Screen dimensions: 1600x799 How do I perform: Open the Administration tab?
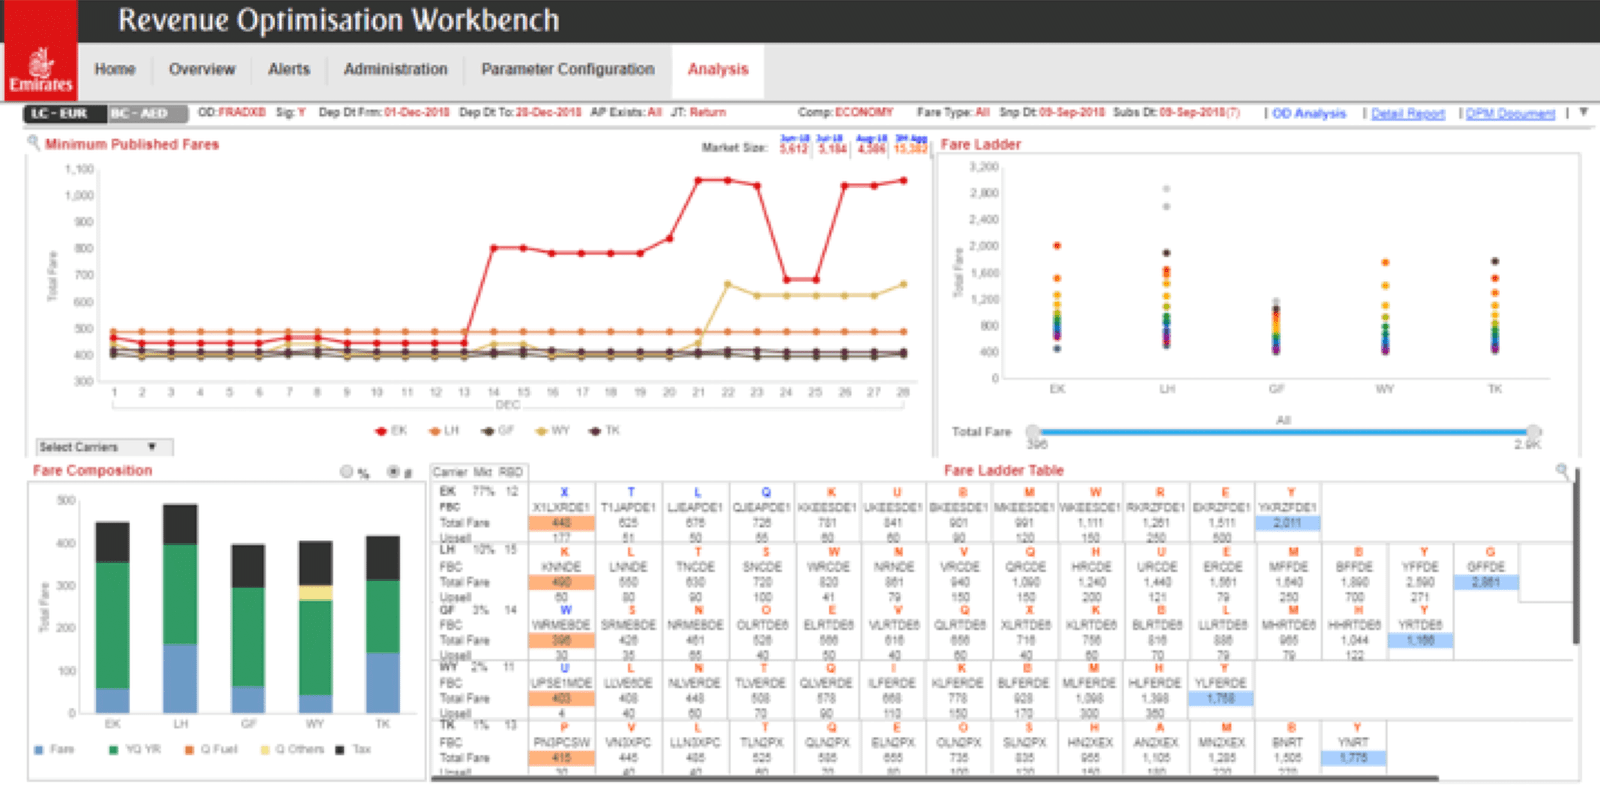pyautogui.click(x=395, y=69)
